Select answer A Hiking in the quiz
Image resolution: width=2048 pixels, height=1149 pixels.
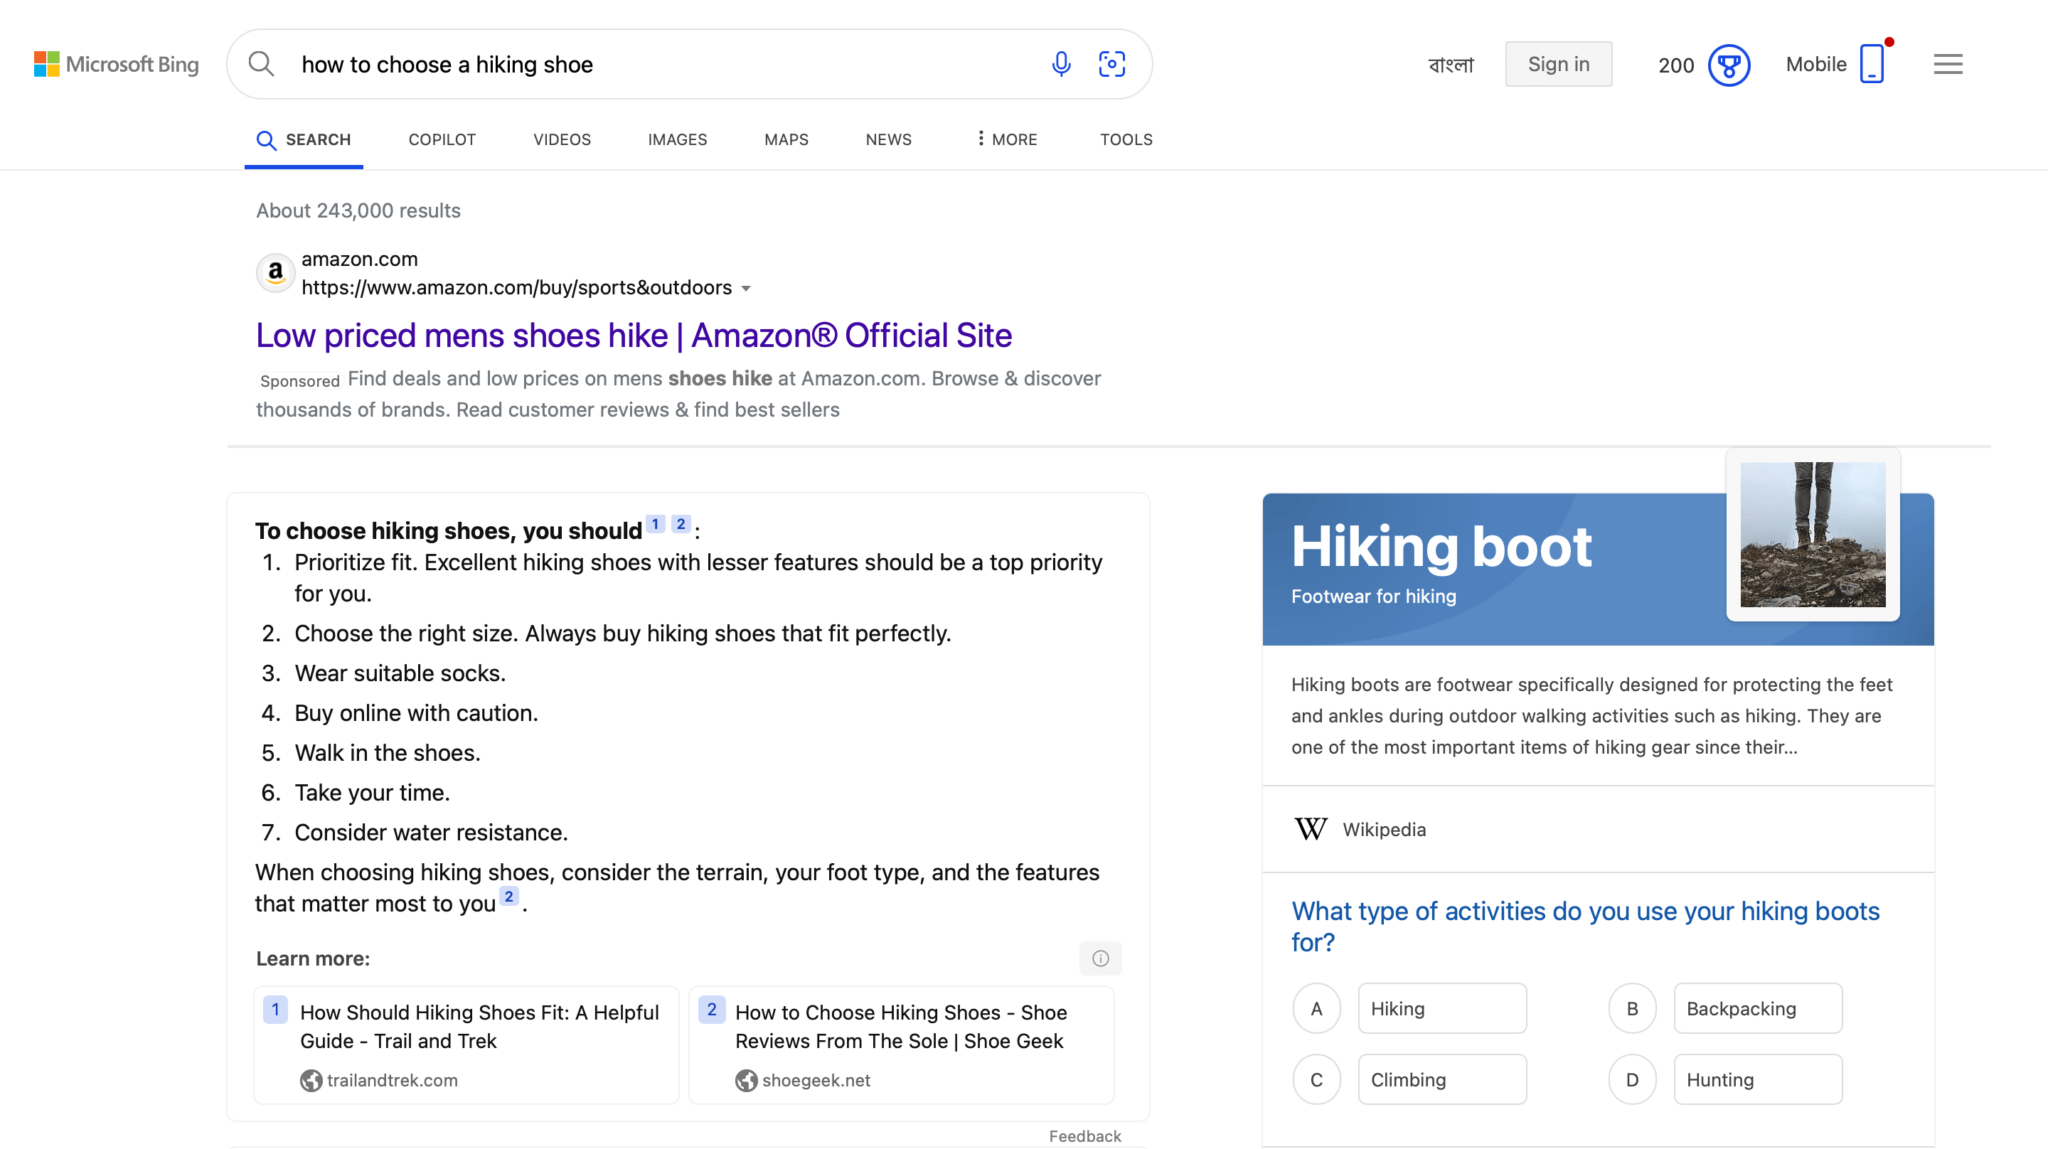click(1441, 1008)
